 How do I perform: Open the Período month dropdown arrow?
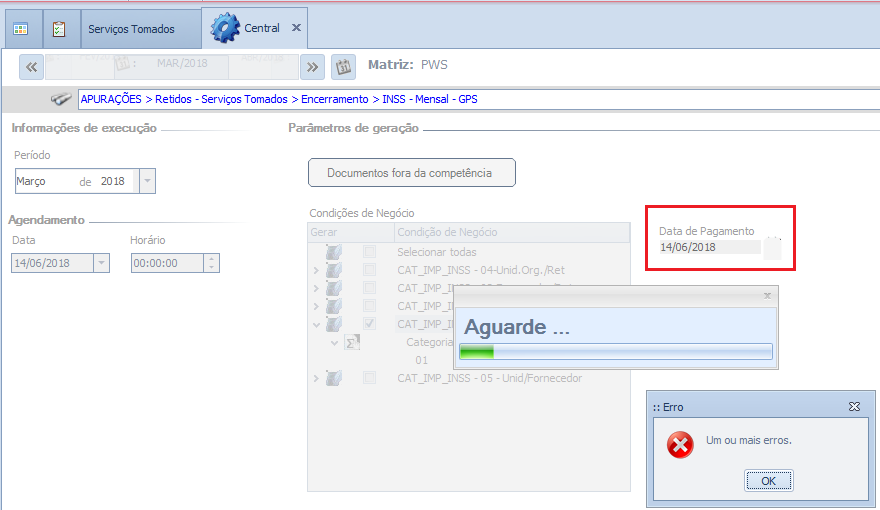click(x=147, y=181)
